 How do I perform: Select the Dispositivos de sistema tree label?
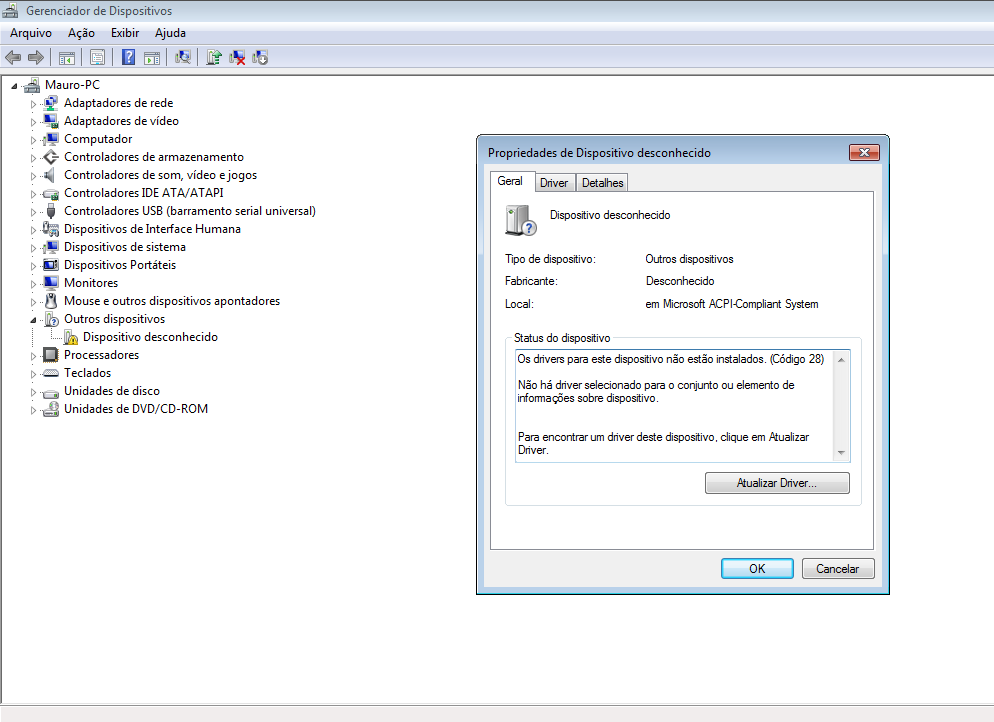point(125,247)
